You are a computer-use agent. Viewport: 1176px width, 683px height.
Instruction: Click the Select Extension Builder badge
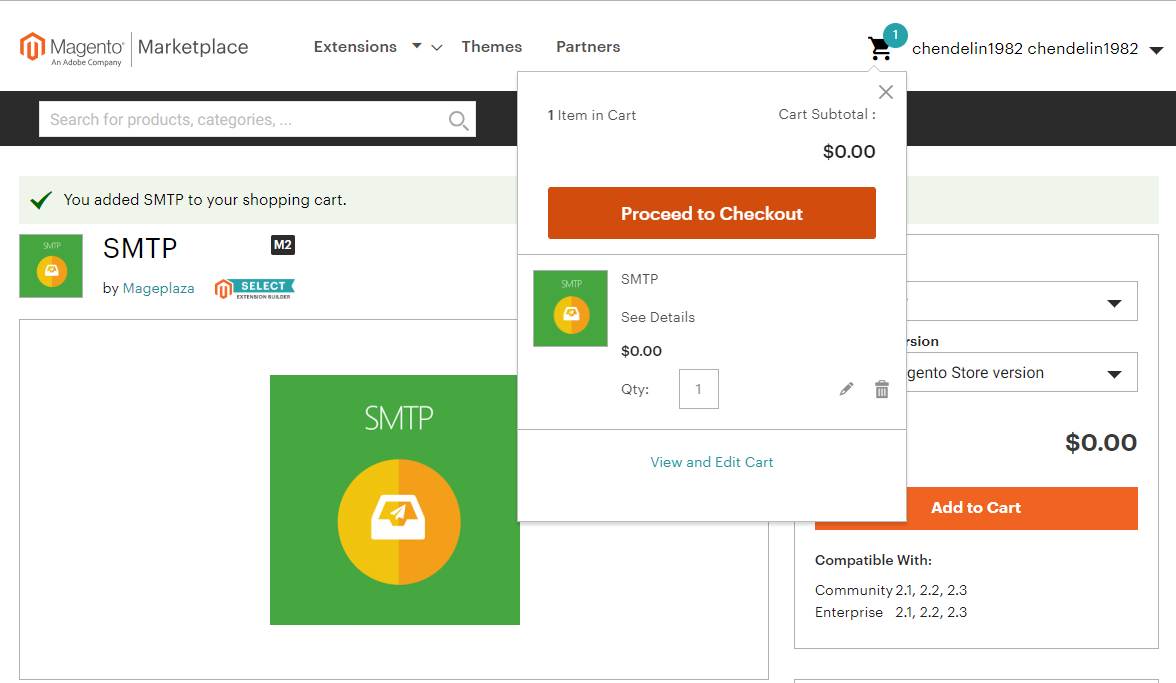click(254, 289)
